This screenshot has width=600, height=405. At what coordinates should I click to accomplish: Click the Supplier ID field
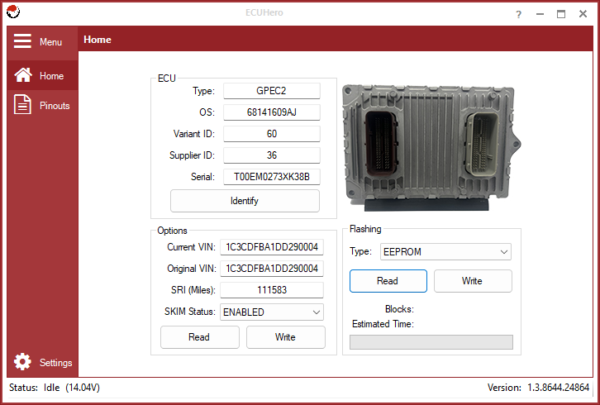272,155
